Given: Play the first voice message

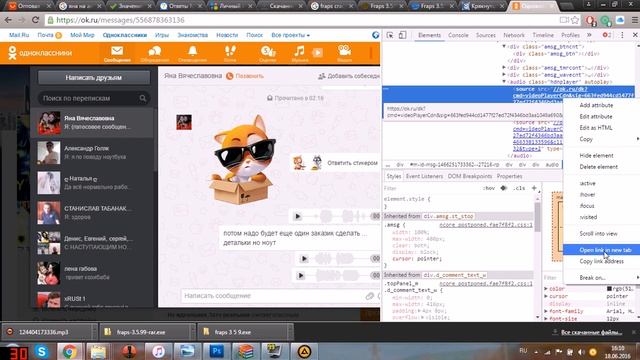Looking at the screenshot, I should tap(298, 216).
